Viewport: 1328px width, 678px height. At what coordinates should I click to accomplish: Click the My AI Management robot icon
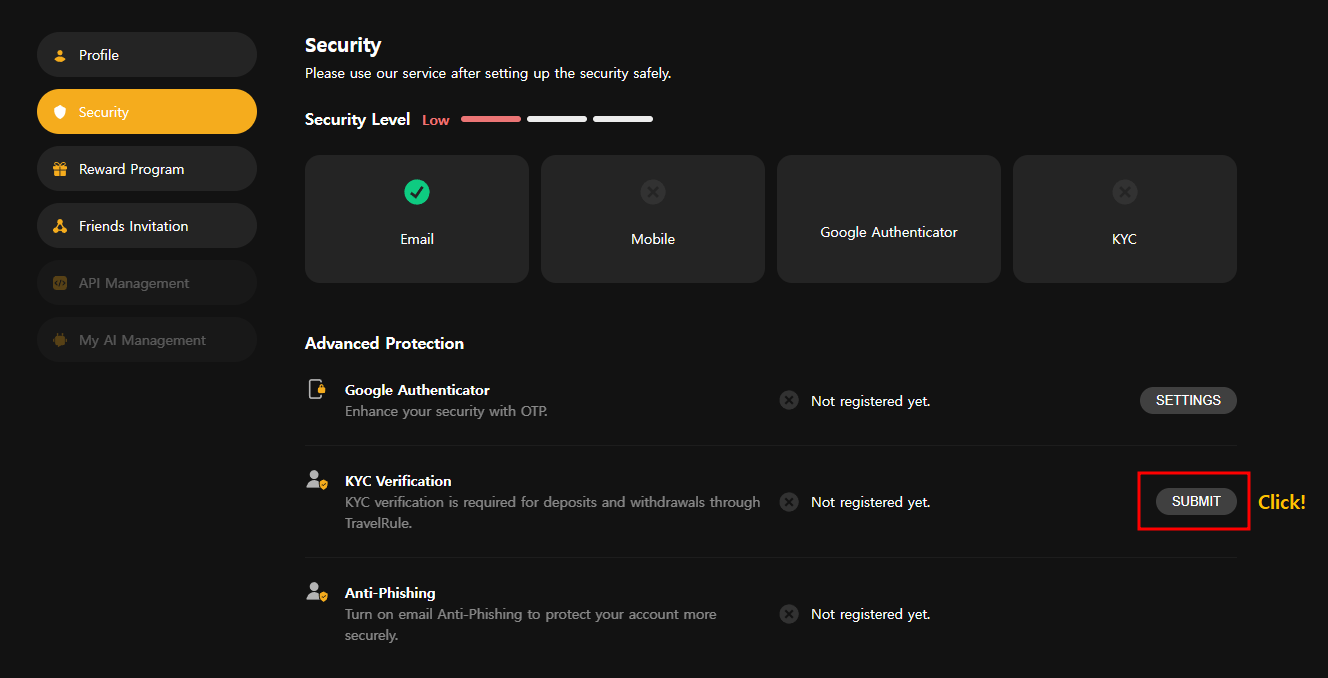point(60,340)
